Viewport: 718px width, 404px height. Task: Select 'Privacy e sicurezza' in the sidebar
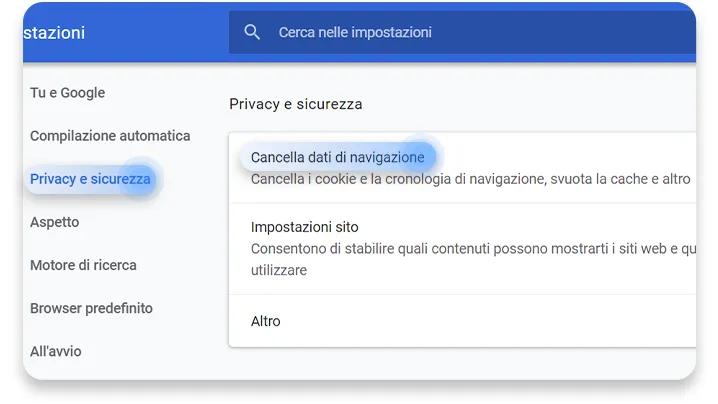pyautogui.click(x=90, y=179)
